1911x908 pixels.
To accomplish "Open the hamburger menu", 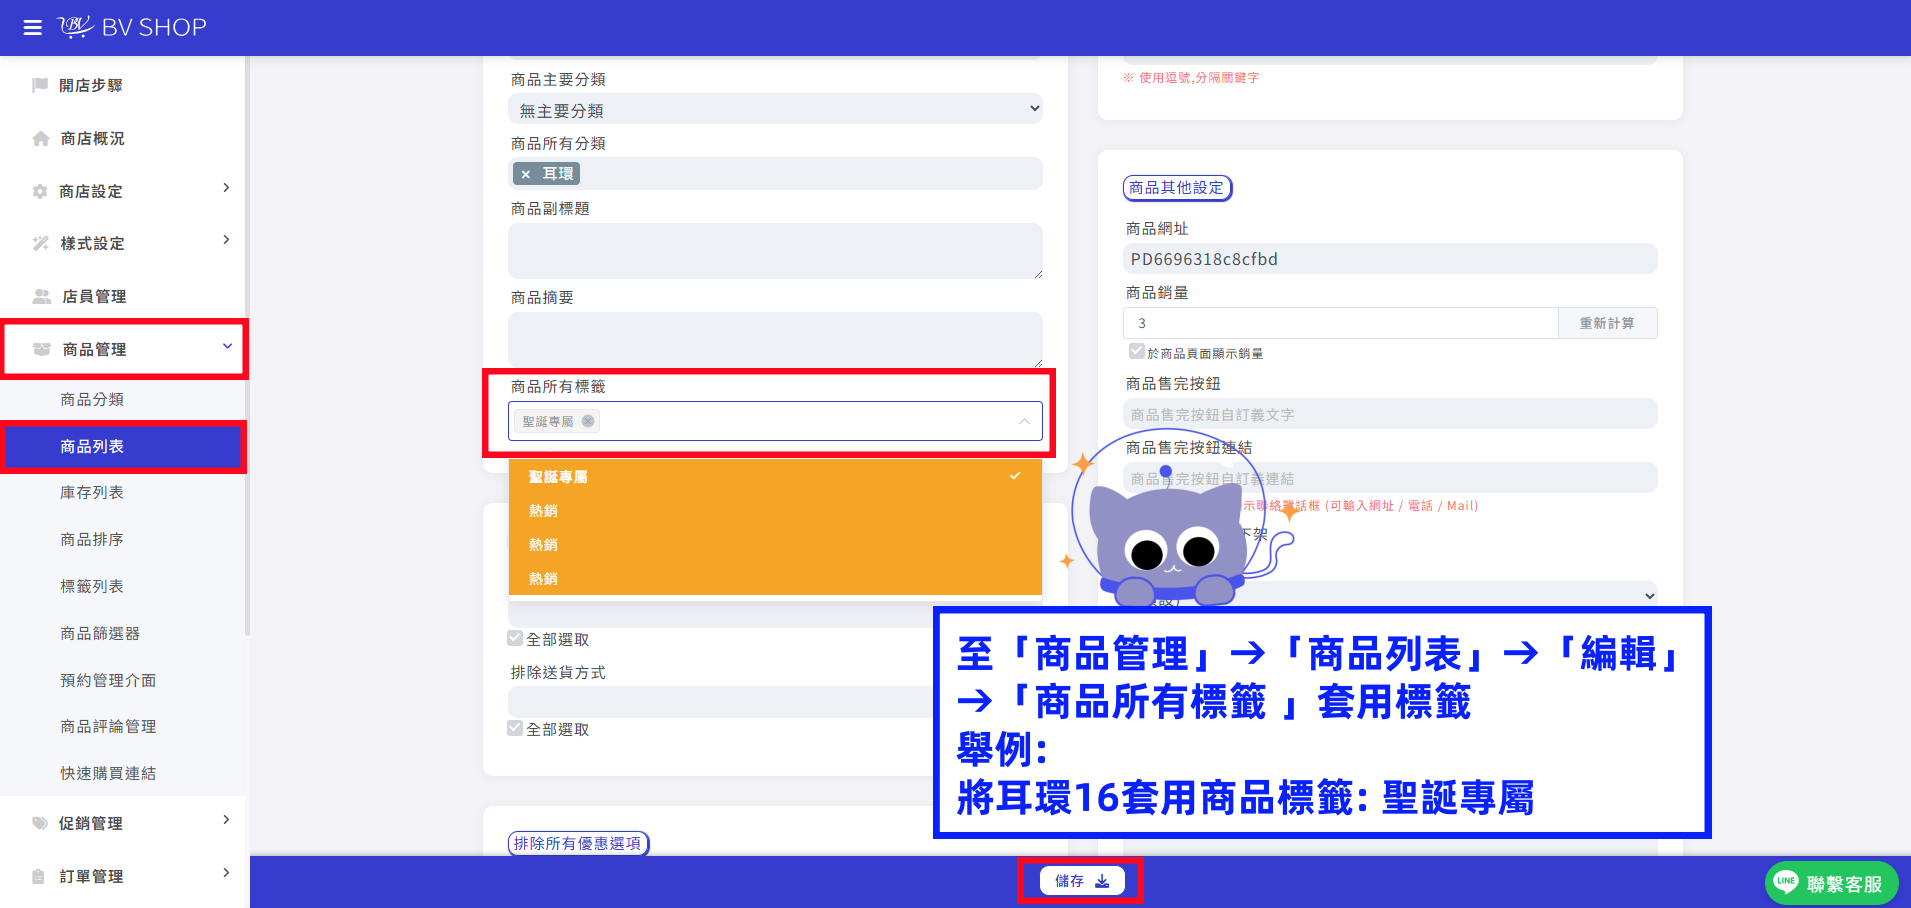I will (33, 27).
